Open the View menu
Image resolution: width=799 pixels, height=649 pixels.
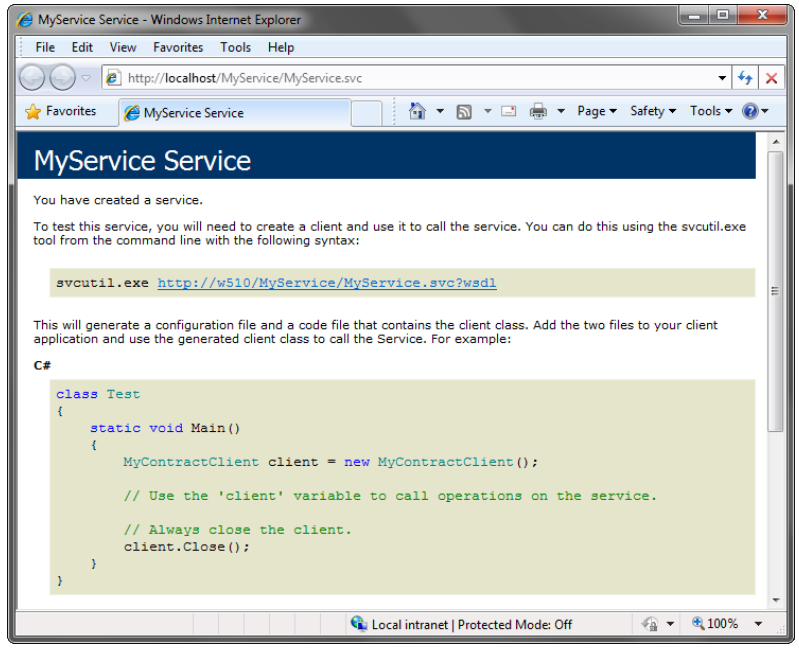pos(123,47)
